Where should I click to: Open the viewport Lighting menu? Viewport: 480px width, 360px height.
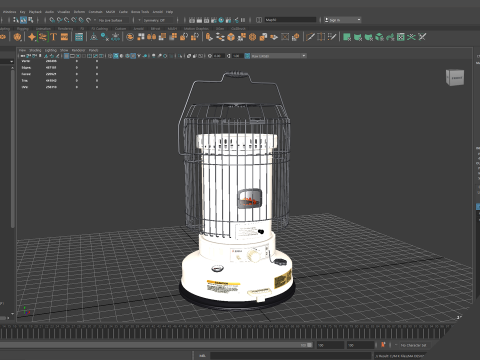pos(51,50)
